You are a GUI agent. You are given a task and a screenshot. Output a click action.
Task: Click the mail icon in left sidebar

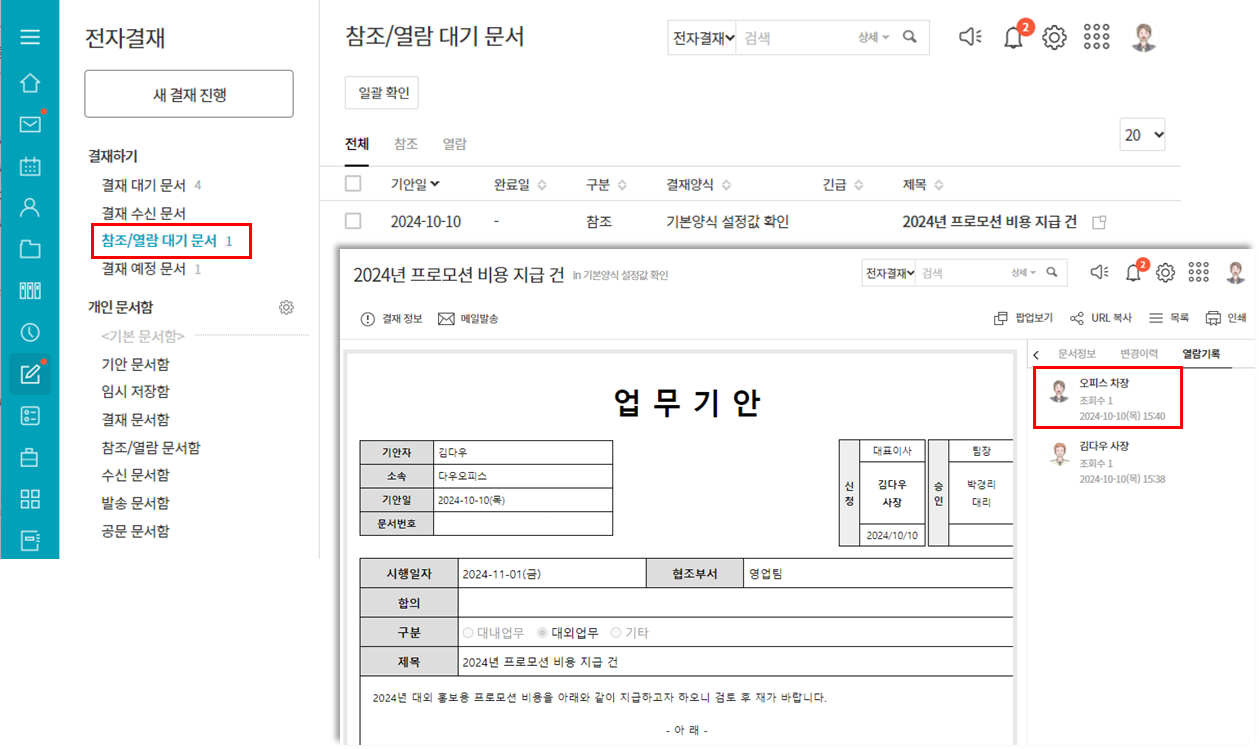pos(30,124)
